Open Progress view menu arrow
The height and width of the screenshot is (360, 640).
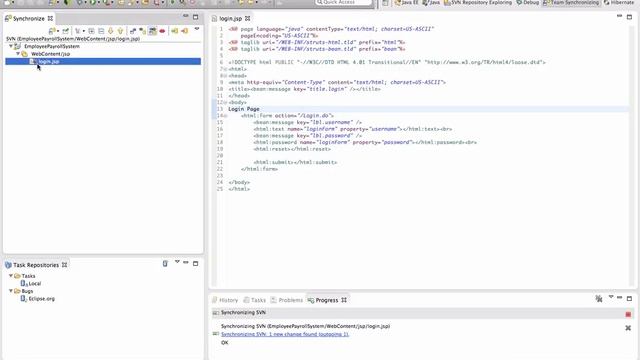pos(611,297)
